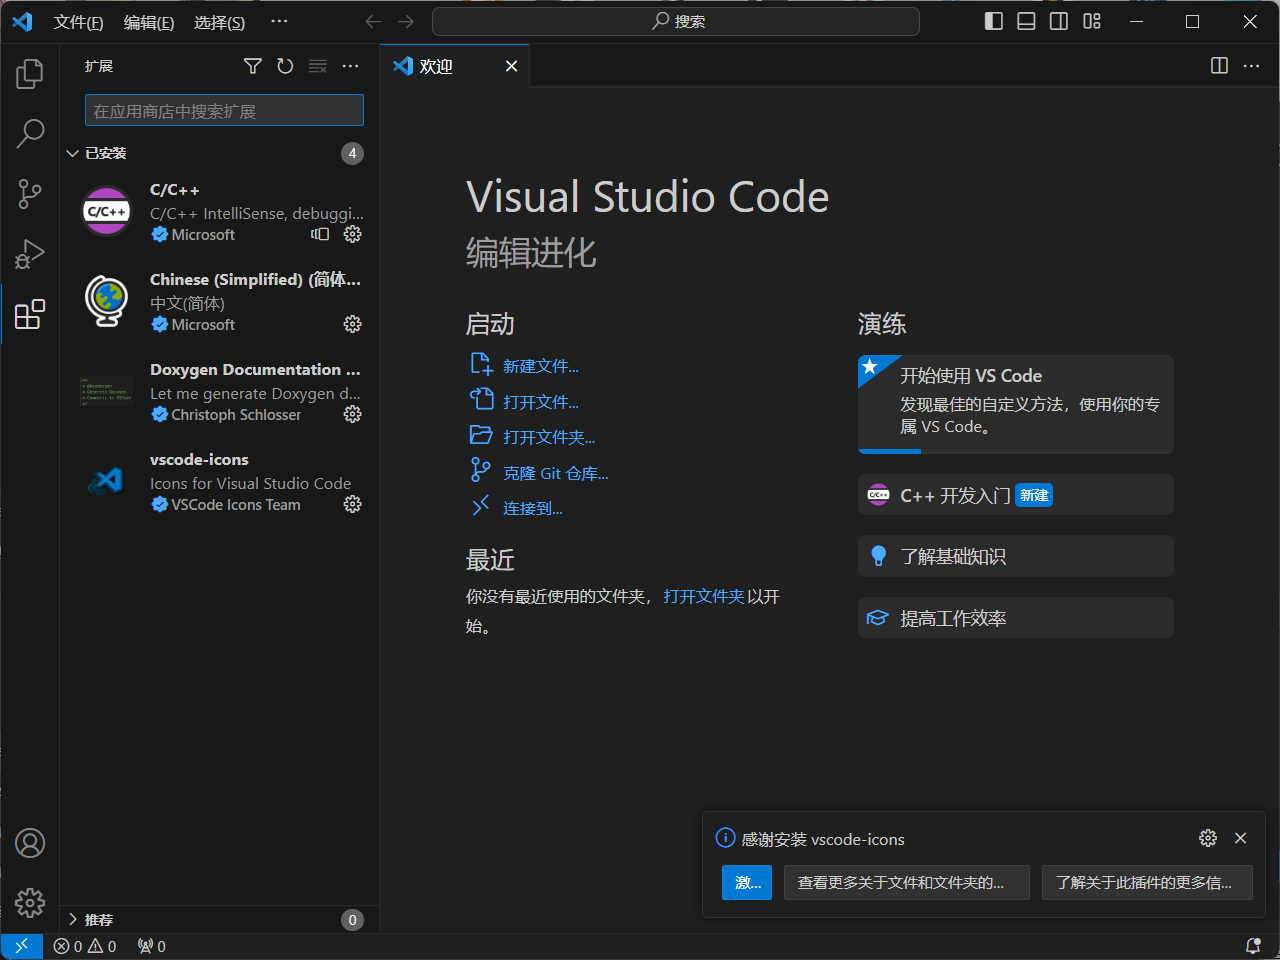This screenshot has height=960, width=1280.
Task: Toggle the bottom panel layout button
Action: point(1026,22)
